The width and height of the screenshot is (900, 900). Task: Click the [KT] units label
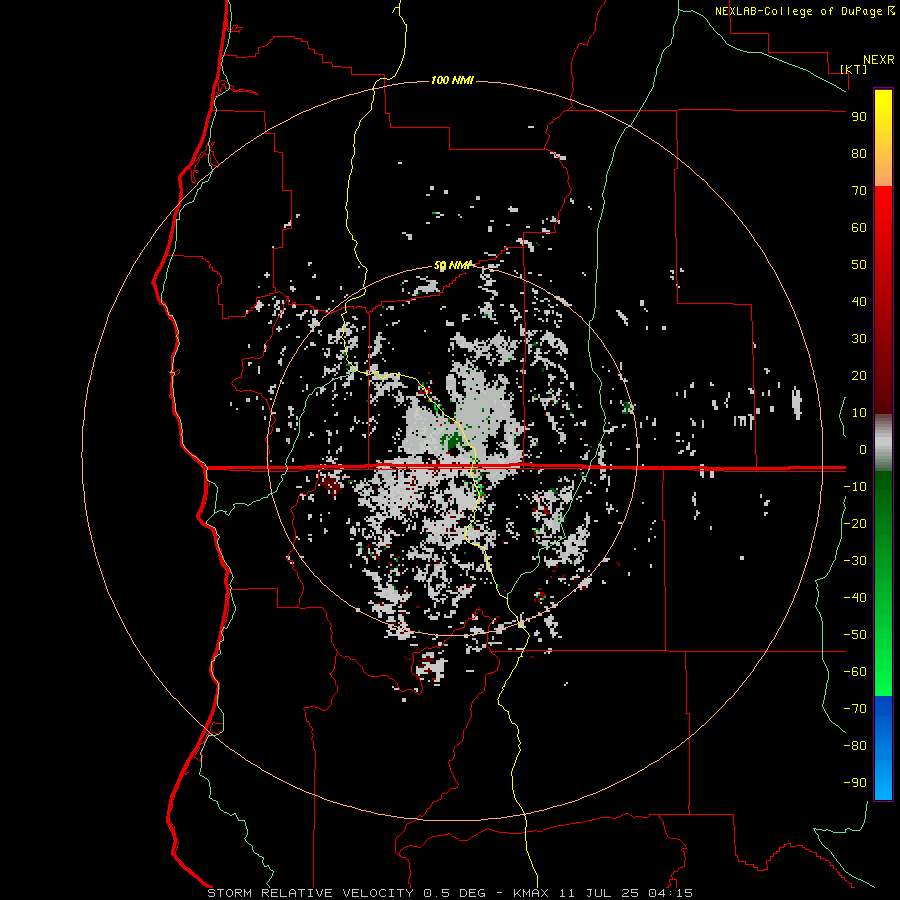tap(854, 69)
